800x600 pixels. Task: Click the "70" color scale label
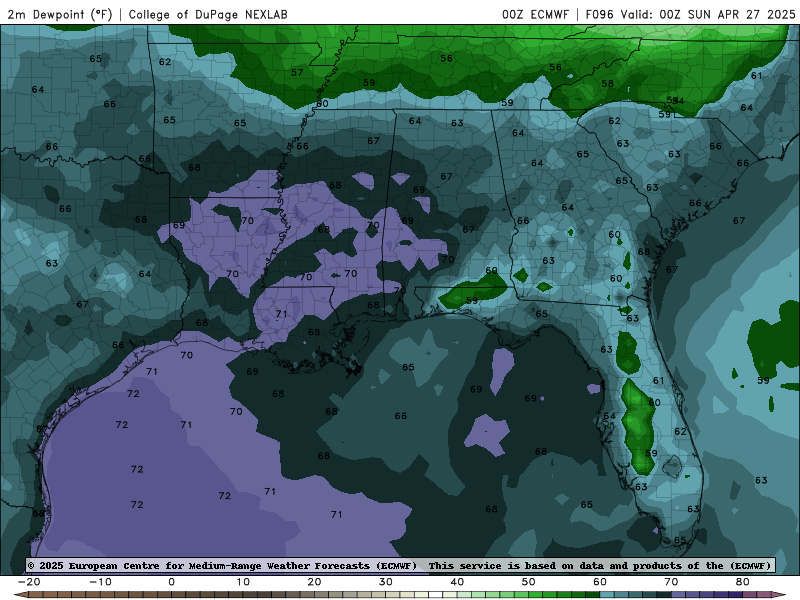(671, 582)
